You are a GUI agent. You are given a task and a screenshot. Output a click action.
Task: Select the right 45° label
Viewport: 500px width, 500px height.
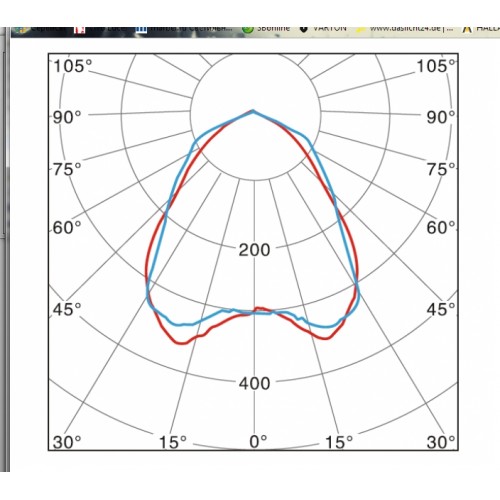441,310
